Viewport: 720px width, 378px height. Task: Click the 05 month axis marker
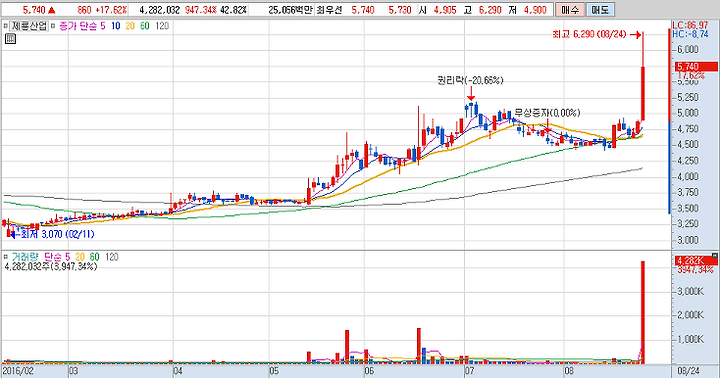pyautogui.click(x=274, y=371)
